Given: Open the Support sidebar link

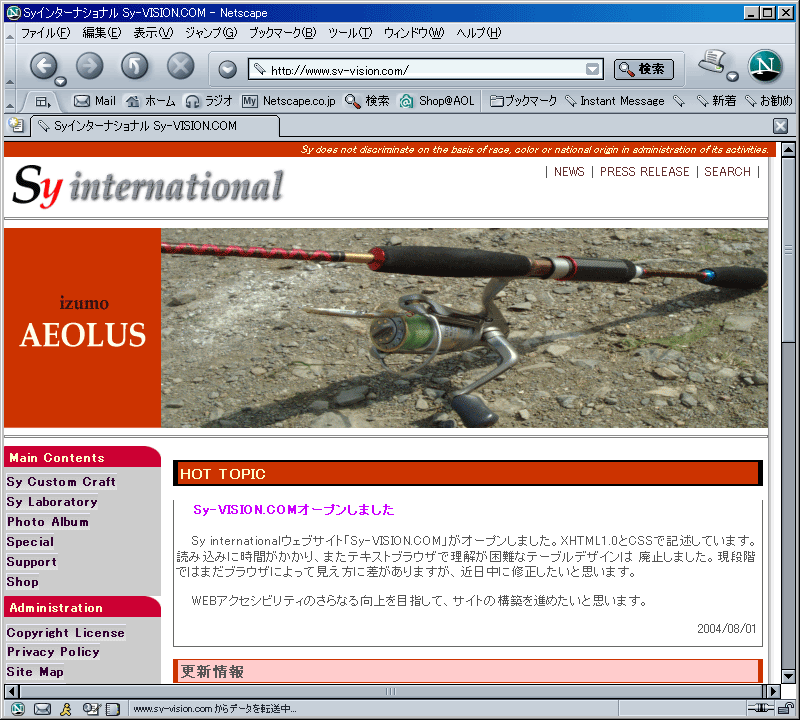Looking at the screenshot, I should (x=32, y=562).
